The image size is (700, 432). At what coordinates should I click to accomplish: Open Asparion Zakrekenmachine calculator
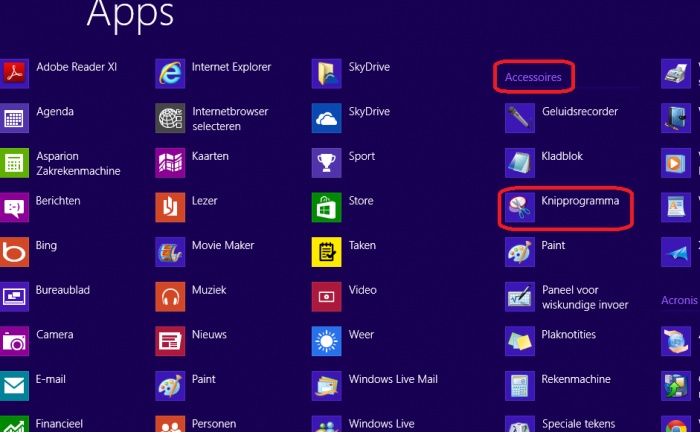(60, 163)
